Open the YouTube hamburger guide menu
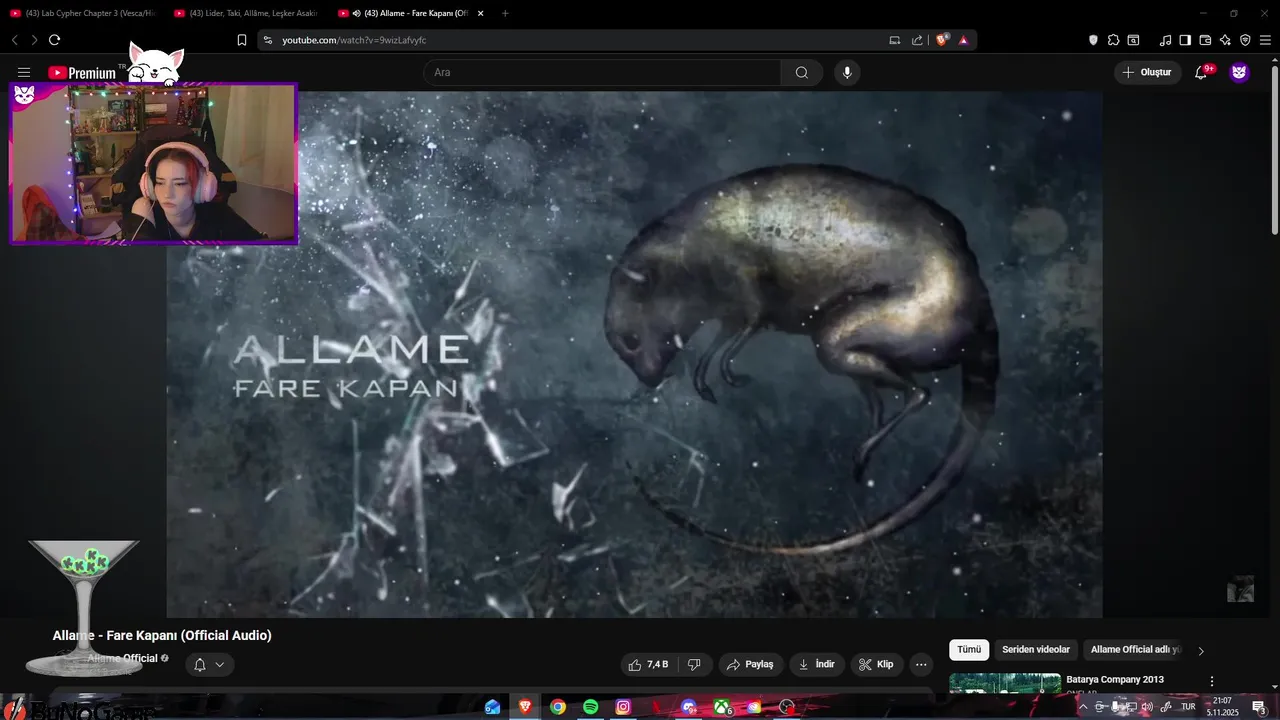The height and width of the screenshot is (720, 1280). tap(24, 72)
